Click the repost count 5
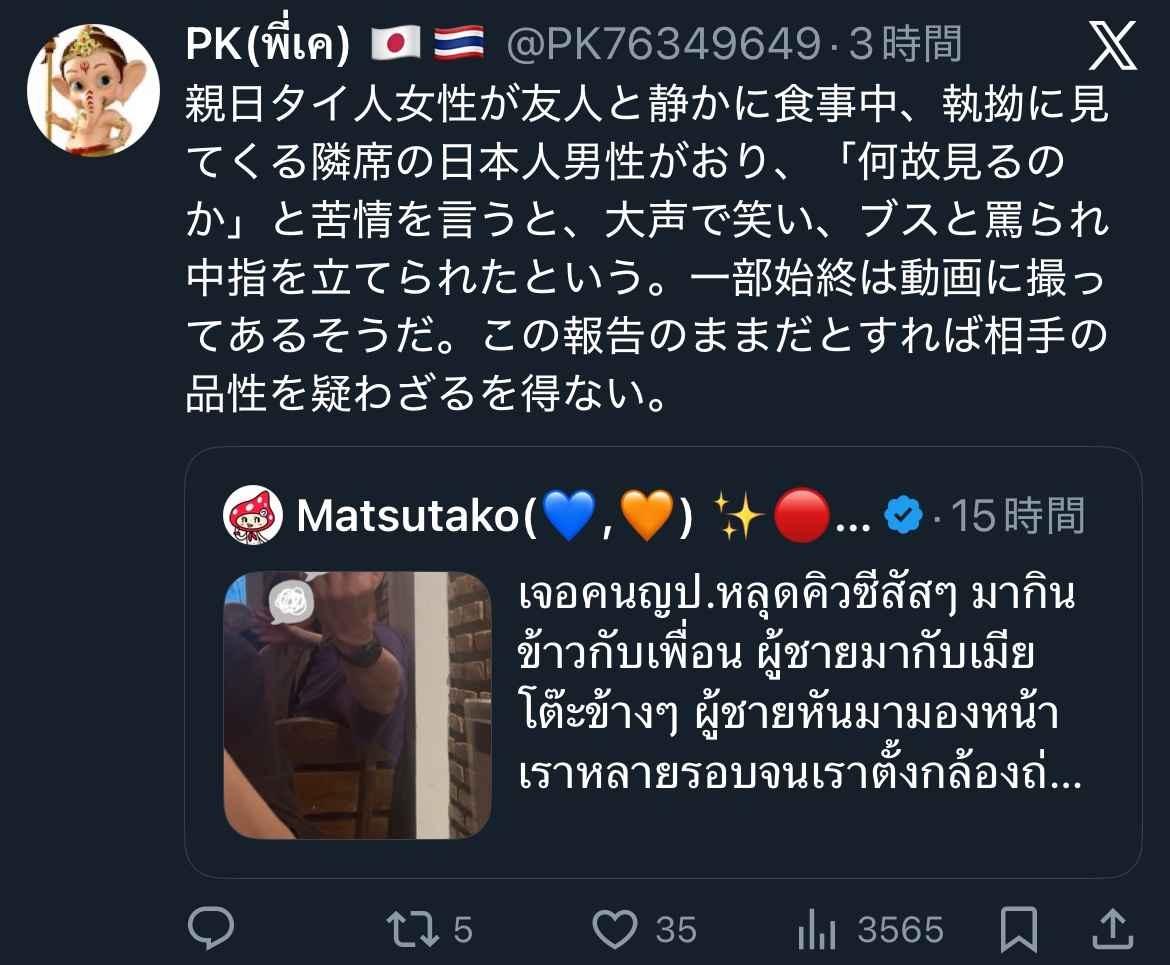 (x=463, y=931)
